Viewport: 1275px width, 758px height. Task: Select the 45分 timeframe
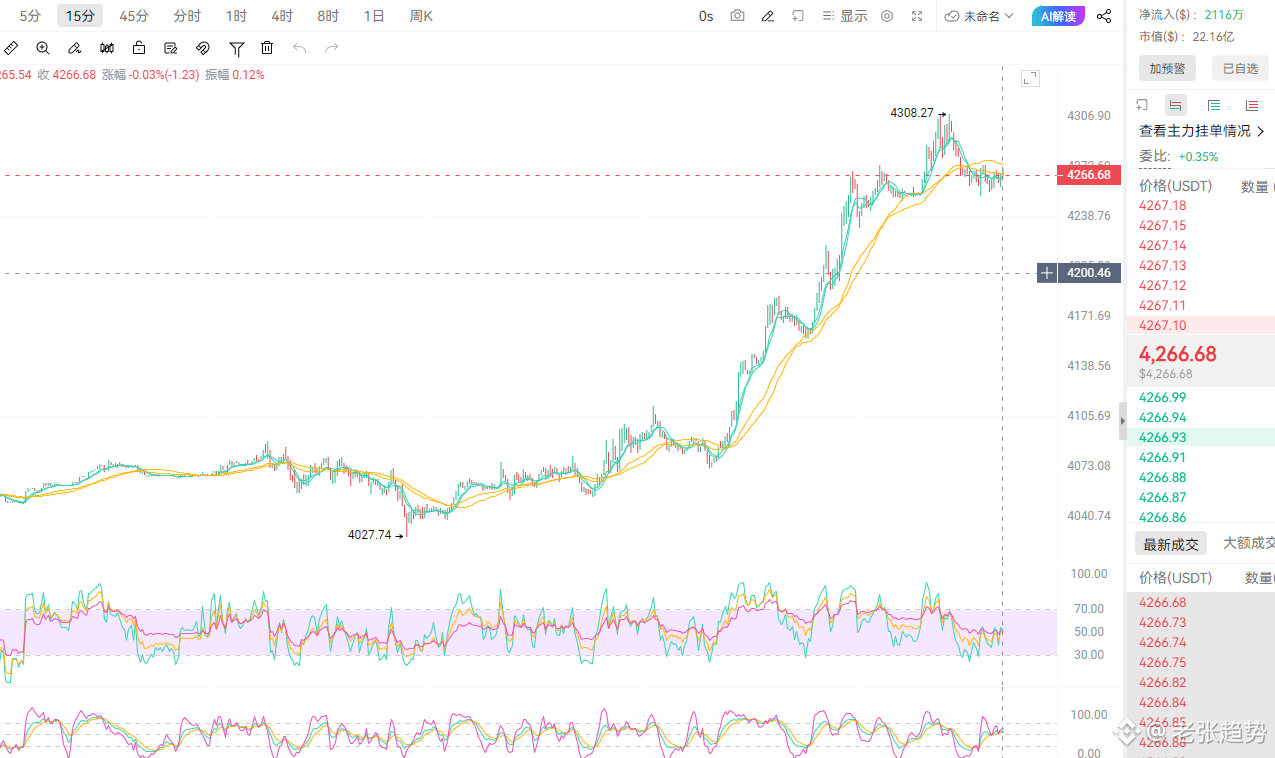click(x=134, y=16)
